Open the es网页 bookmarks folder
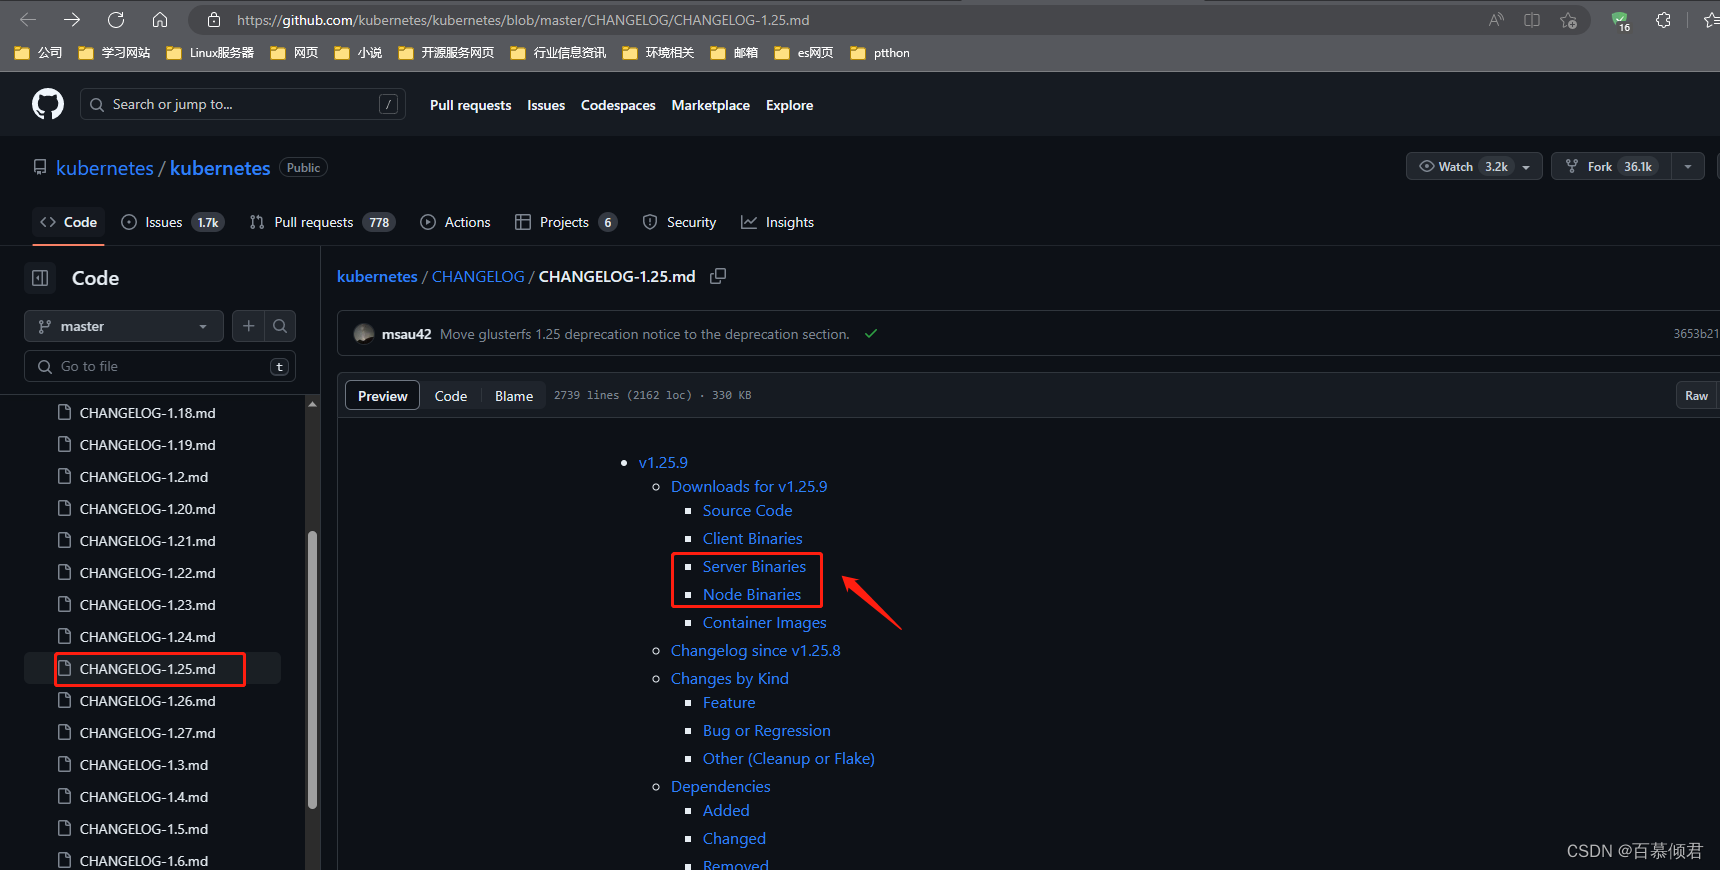Screen dimensions: 1720x870 (804, 53)
